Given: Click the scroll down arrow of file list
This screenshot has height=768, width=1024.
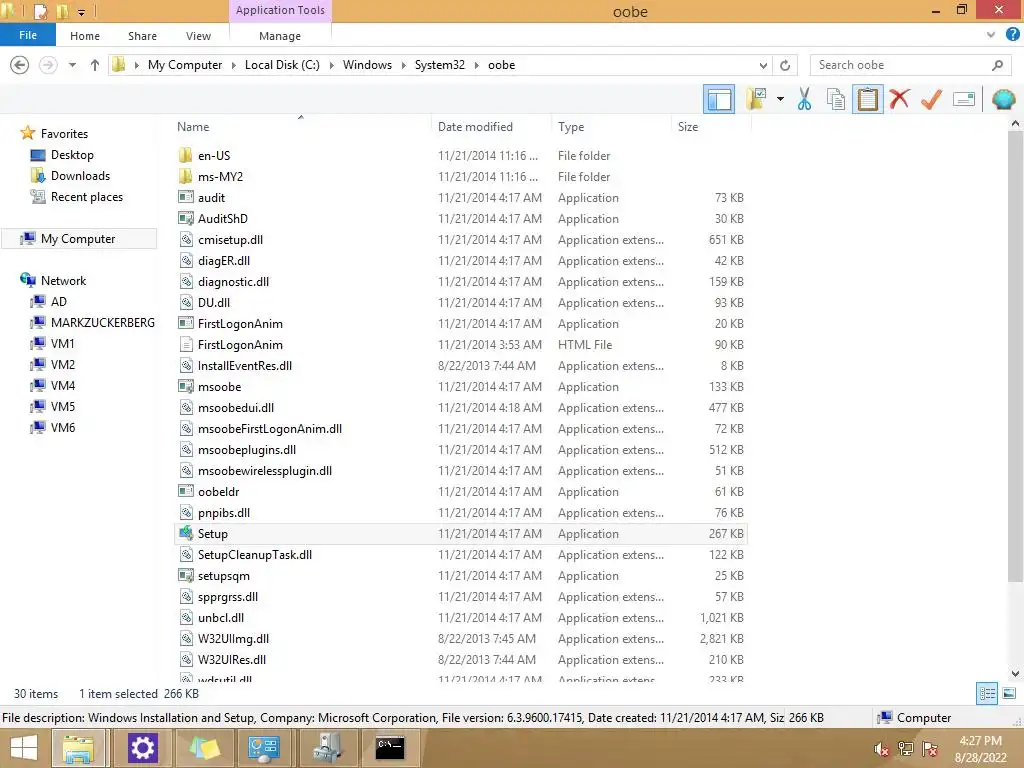Looking at the screenshot, I should (1015, 673).
